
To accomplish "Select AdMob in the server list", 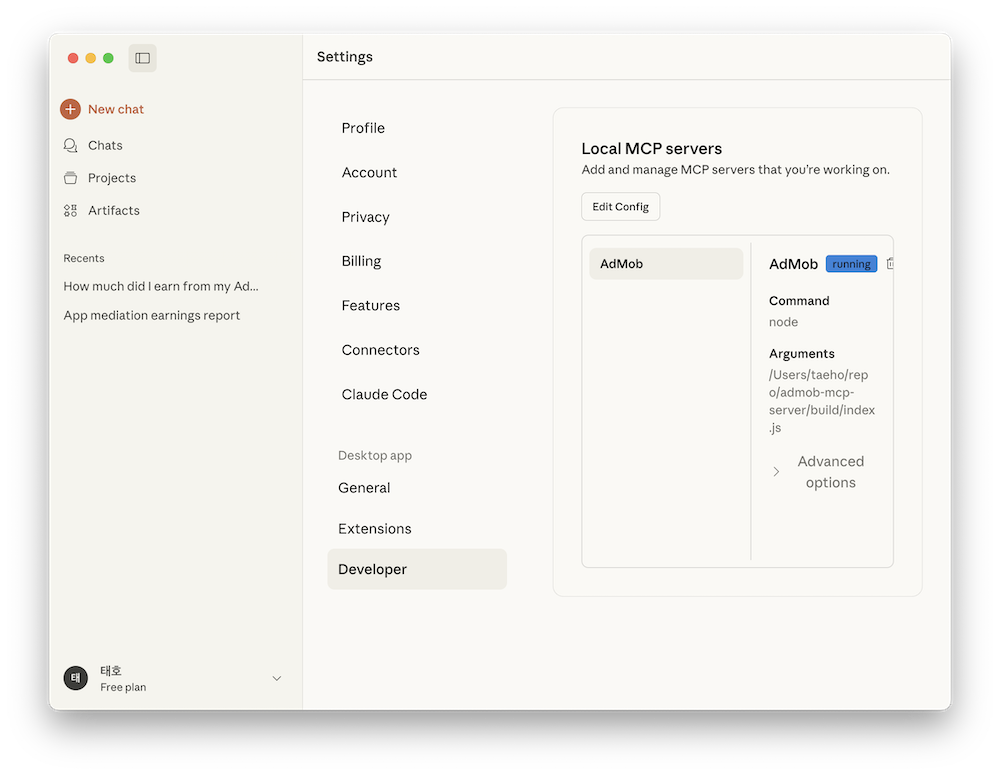I will click(x=666, y=263).
